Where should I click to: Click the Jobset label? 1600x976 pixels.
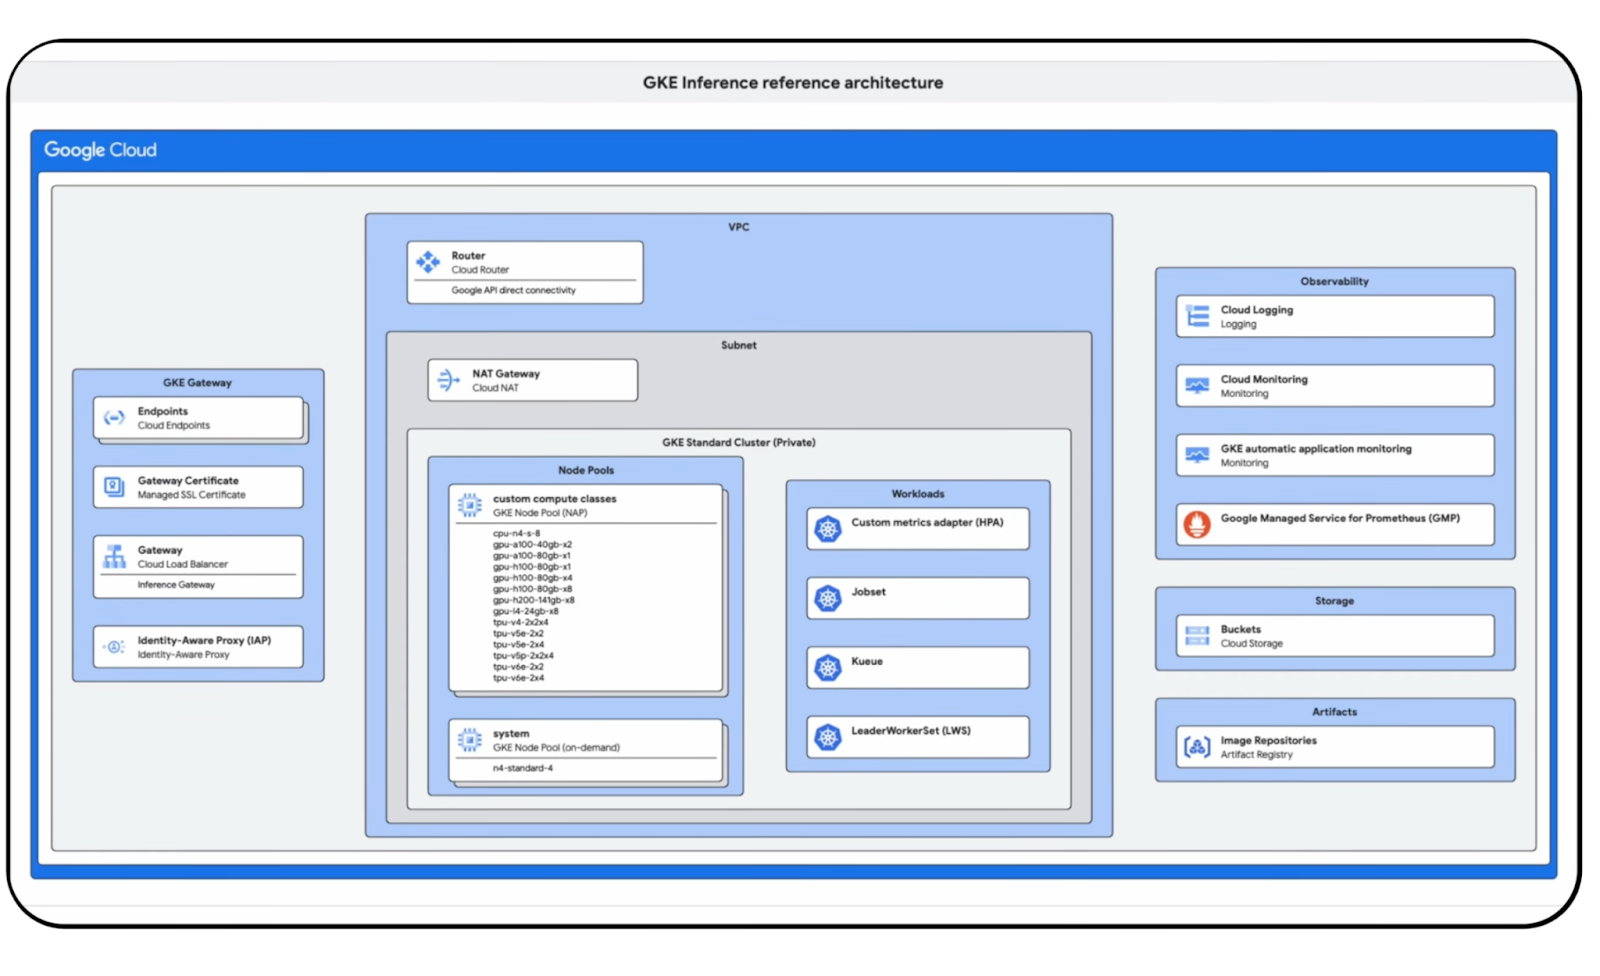click(868, 592)
